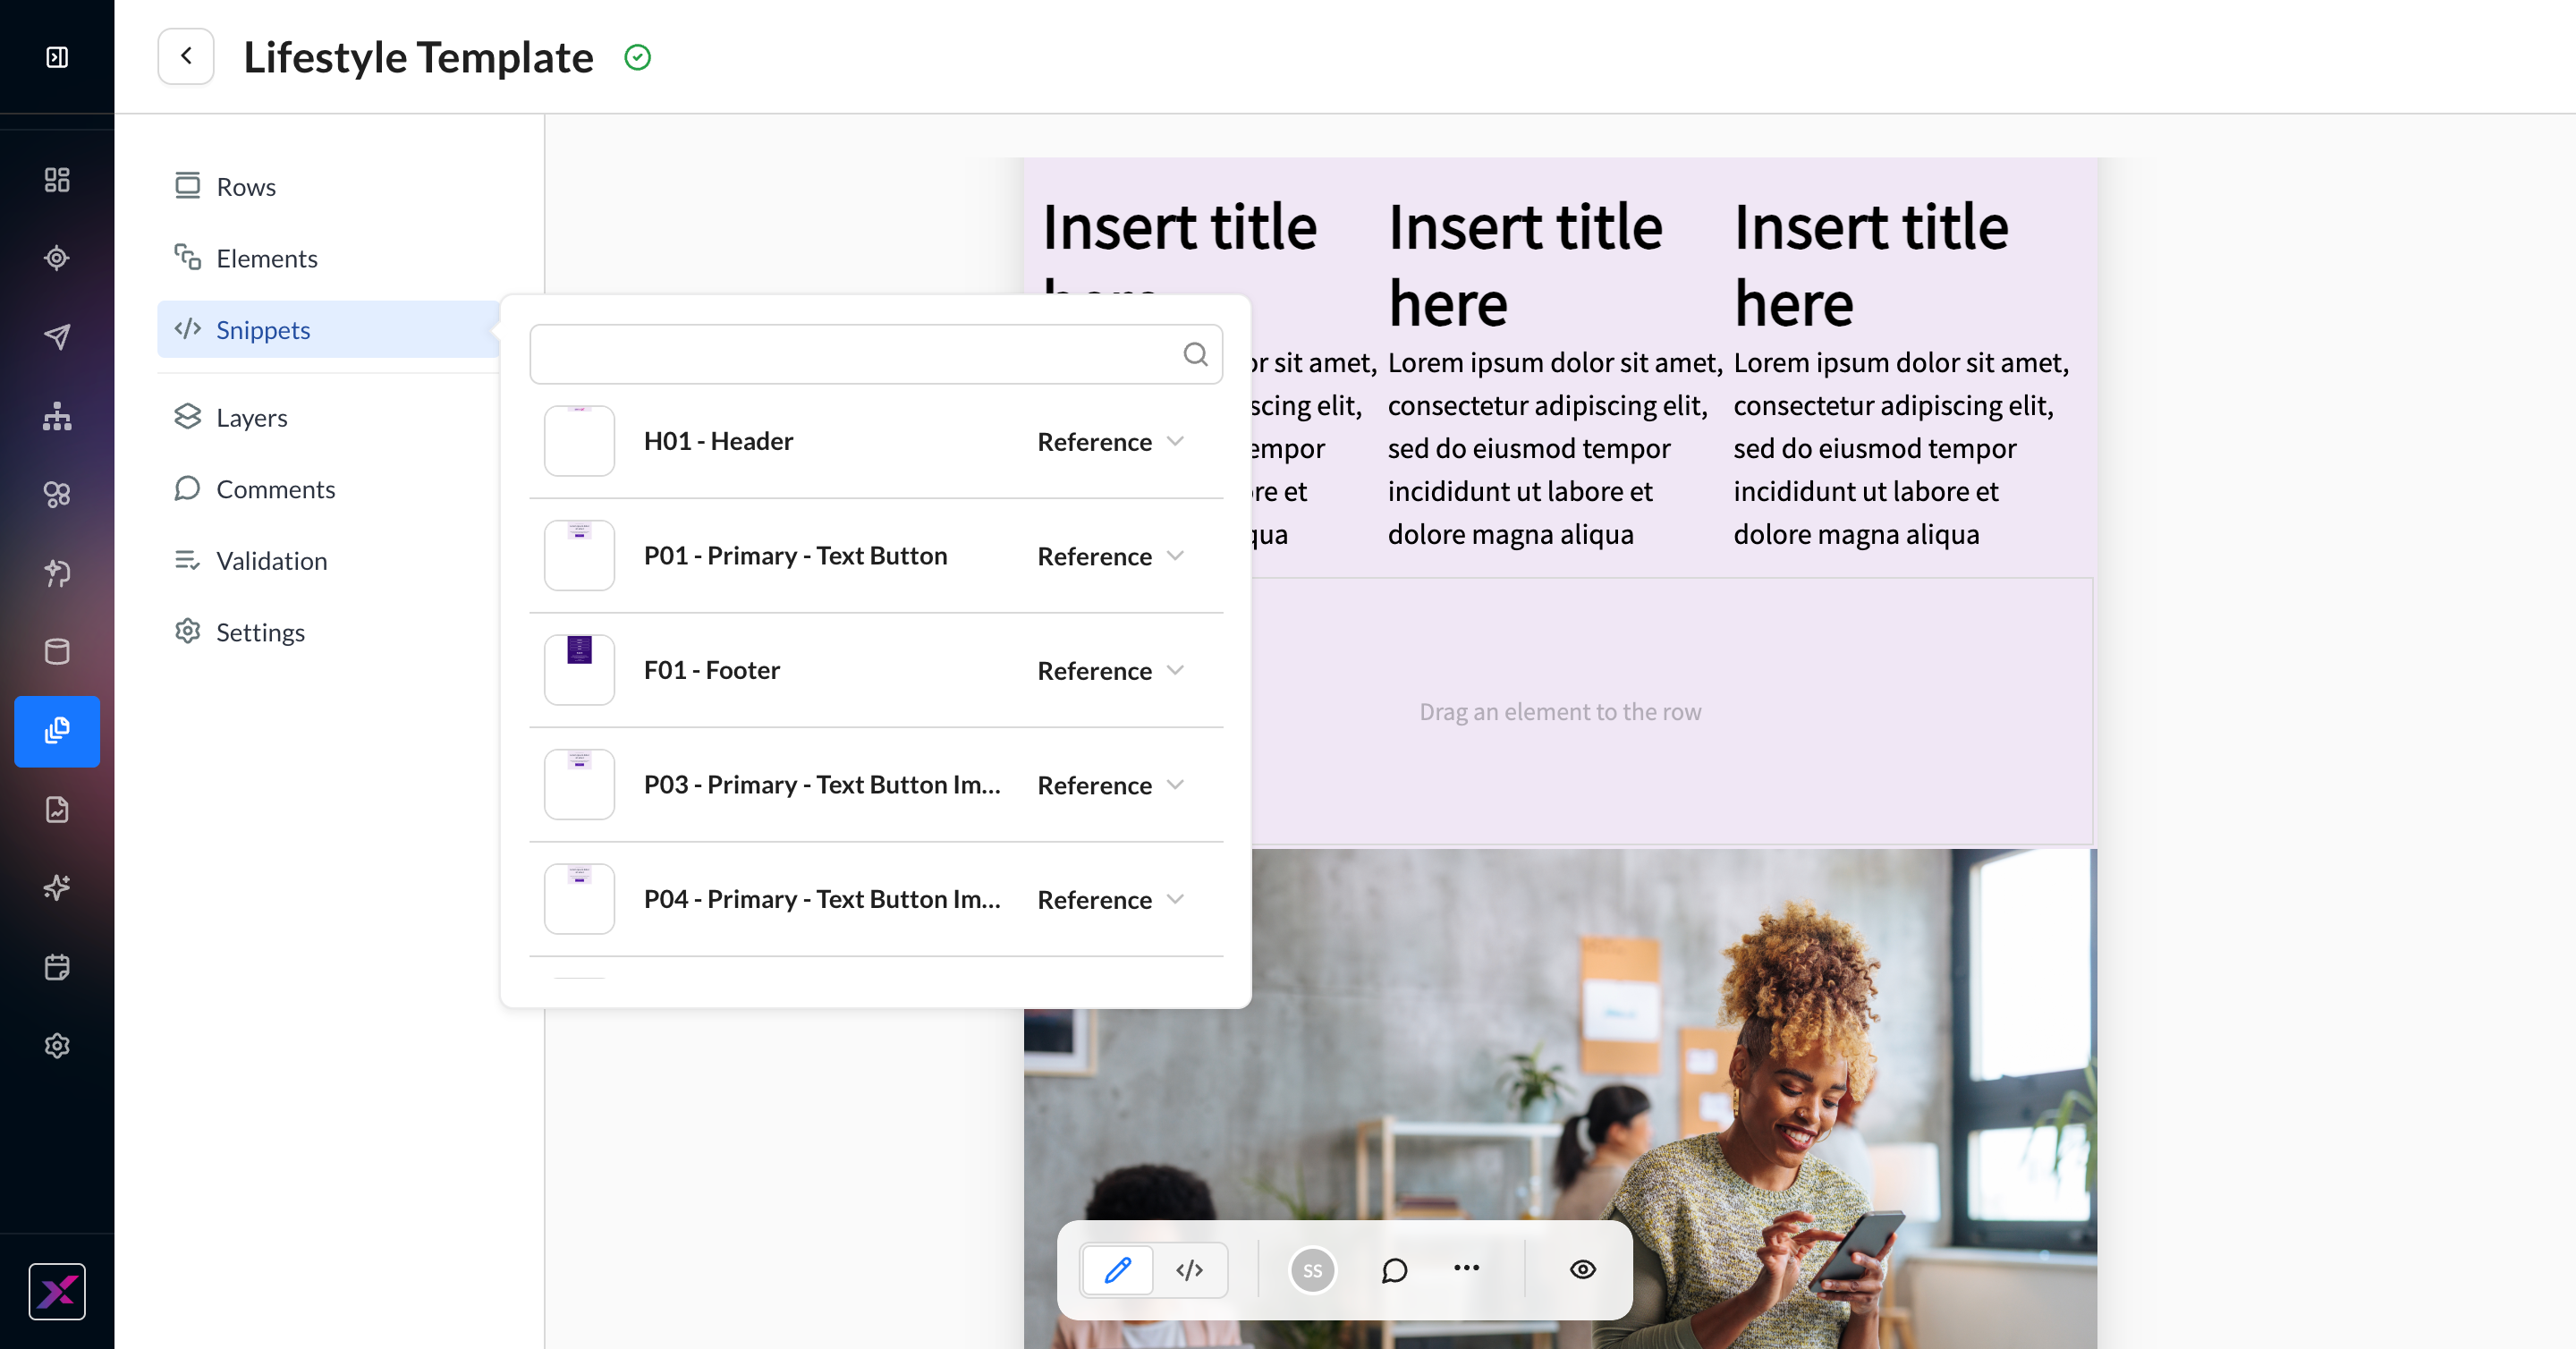Open the Reference dropdown for P01 - Primary - Text Button
2576x1349 pixels.
tap(1110, 556)
